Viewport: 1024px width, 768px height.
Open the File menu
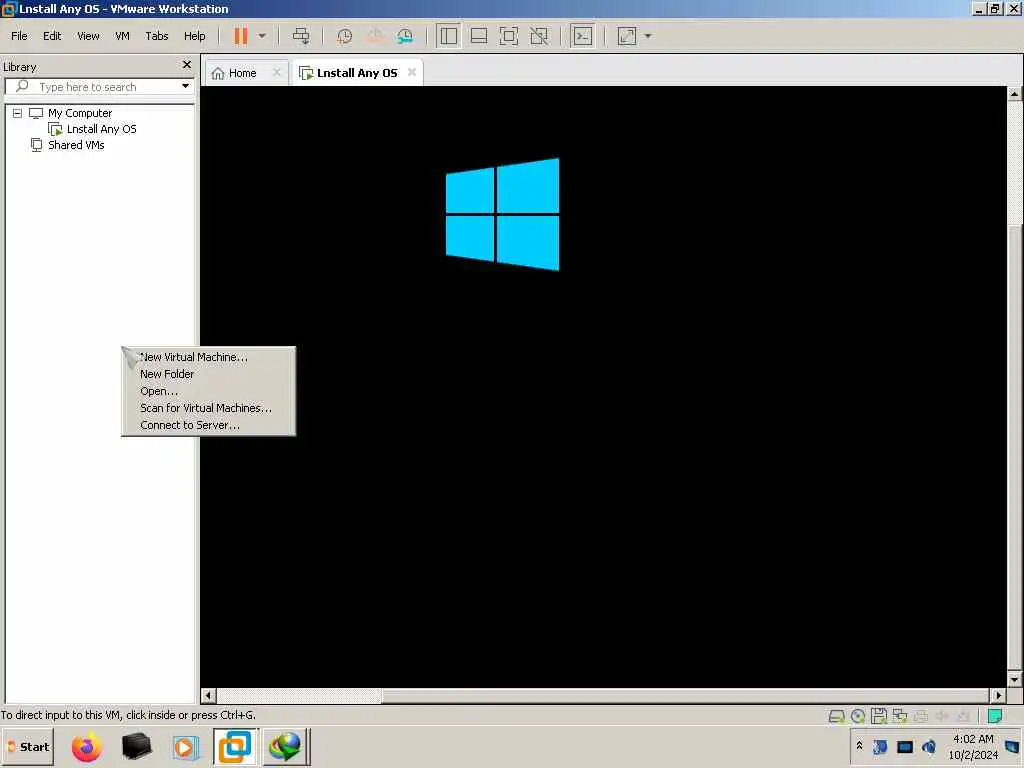click(x=20, y=36)
